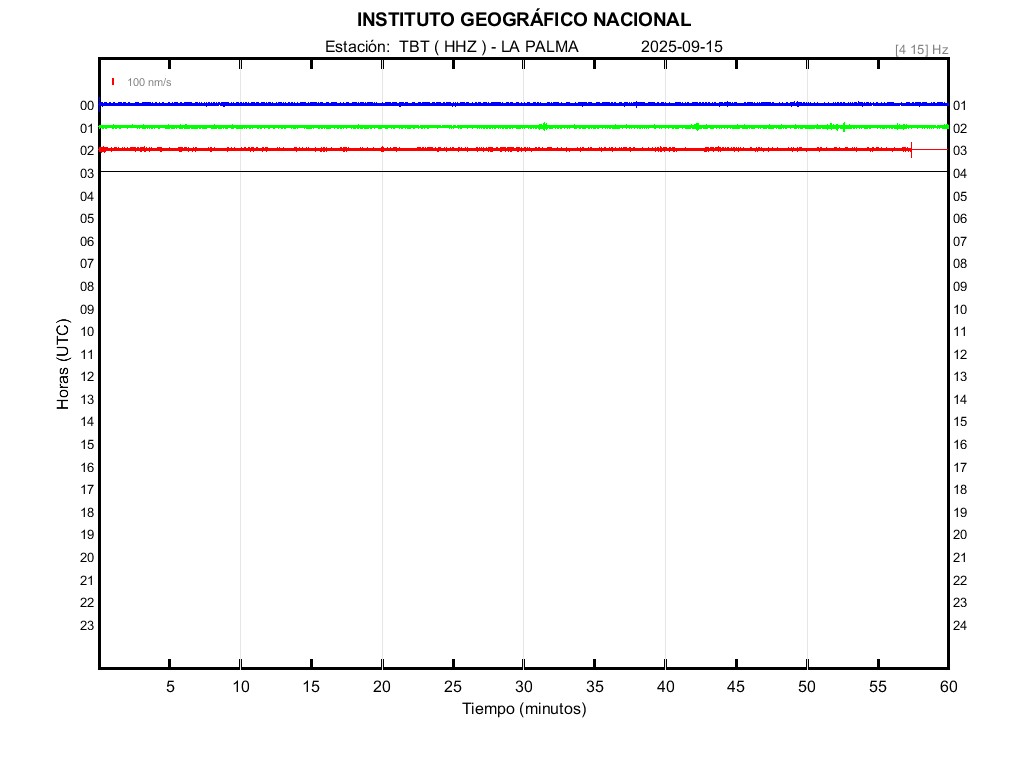1024x768 pixels.
Task: Click left axis hour label 16
Action: tap(87, 468)
